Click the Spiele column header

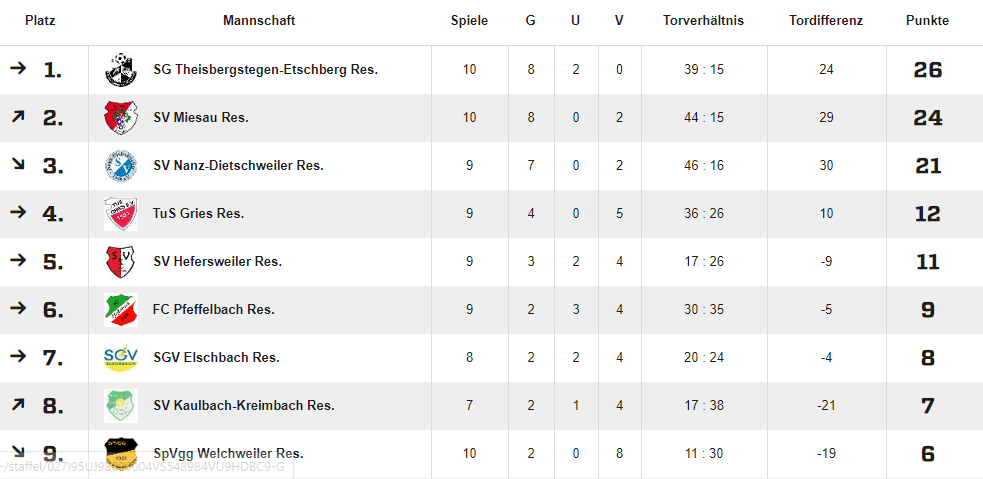(x=469, y=21)
